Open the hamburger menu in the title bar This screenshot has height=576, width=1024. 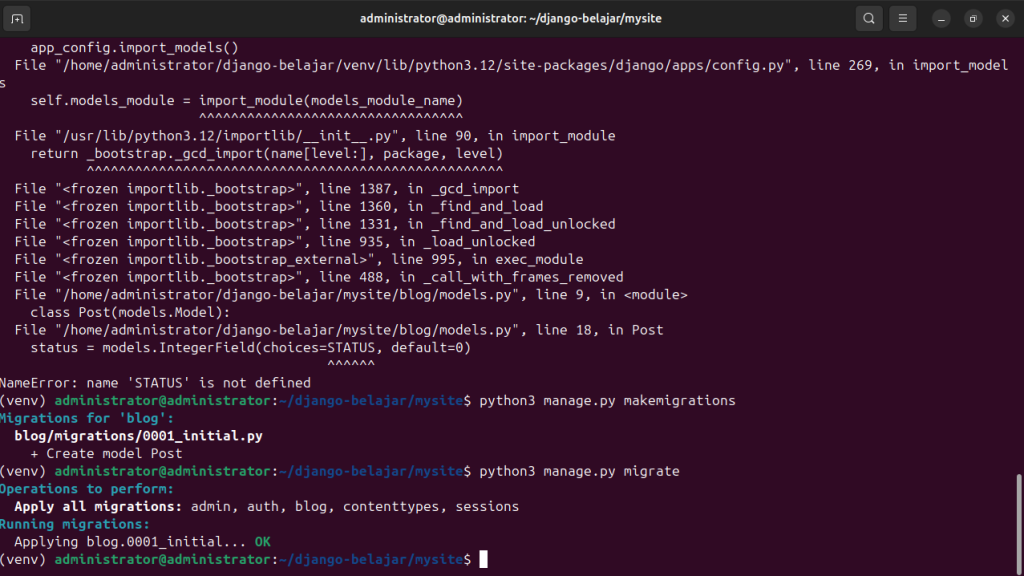pos(903,19)
